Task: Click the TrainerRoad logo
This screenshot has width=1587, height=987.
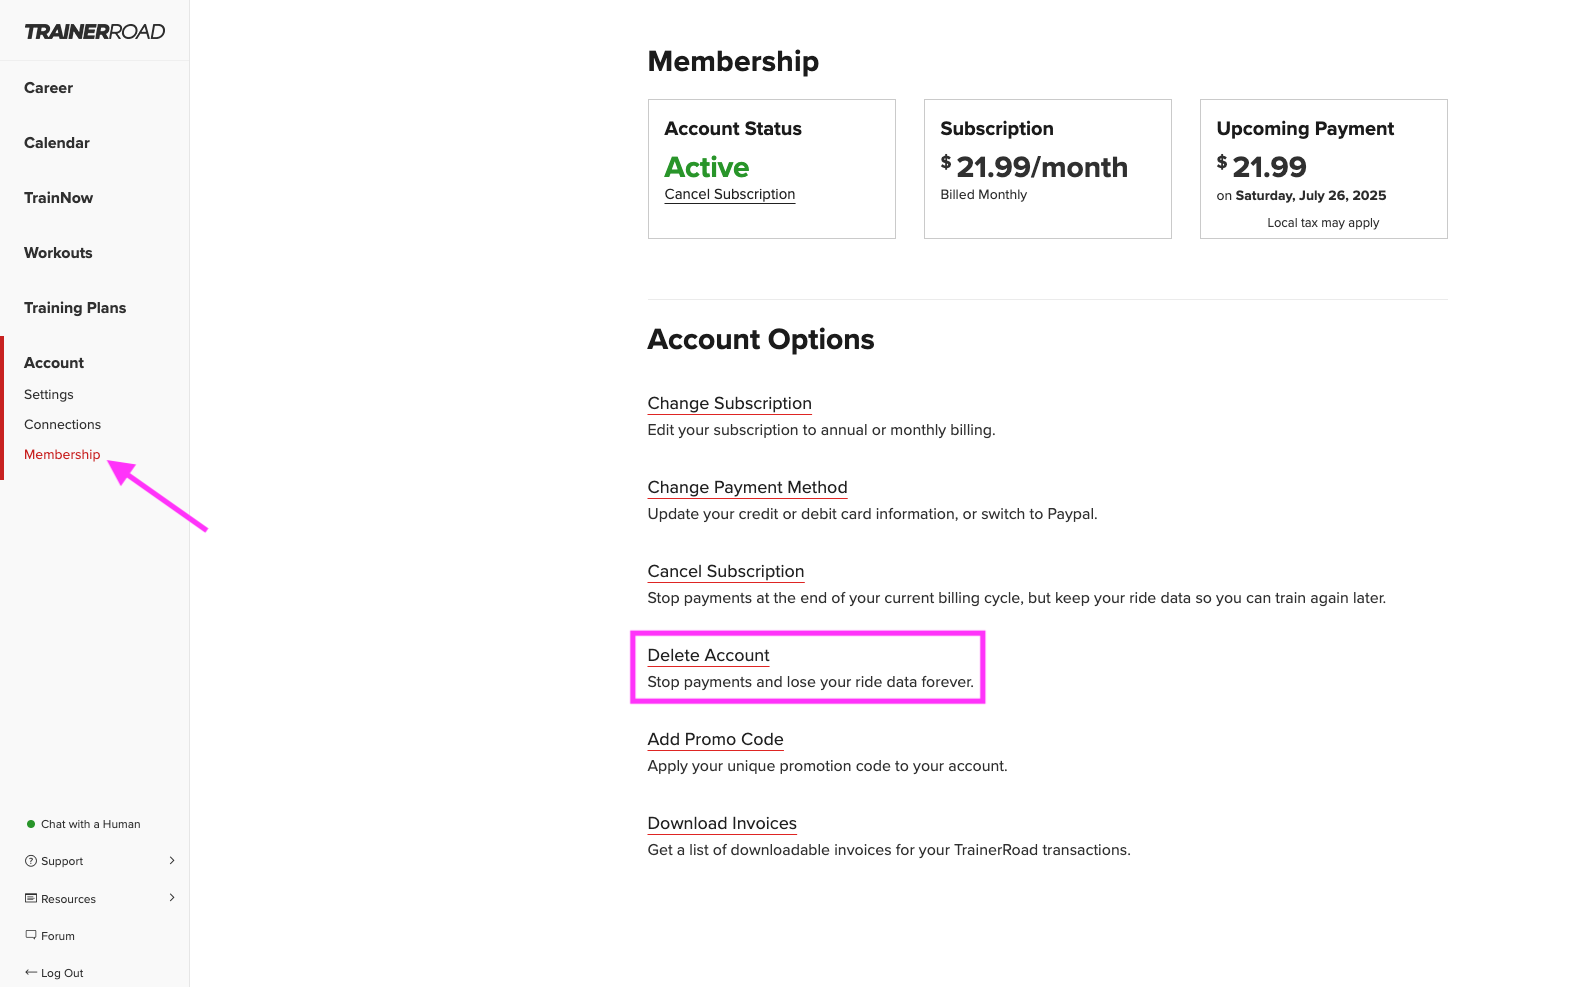Action: [95, 32]
